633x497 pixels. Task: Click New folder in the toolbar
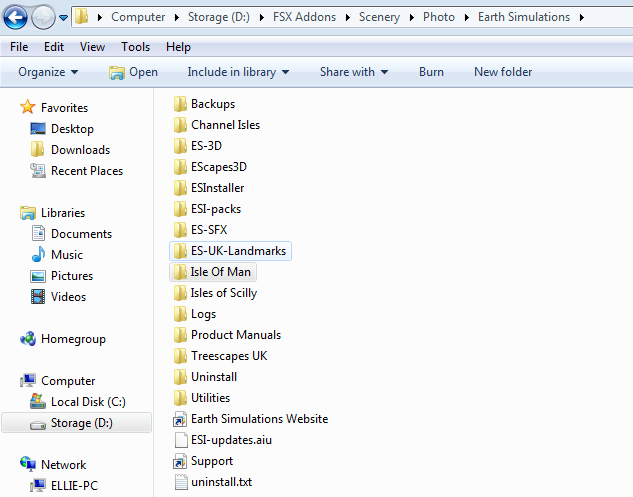click(503, 72)
